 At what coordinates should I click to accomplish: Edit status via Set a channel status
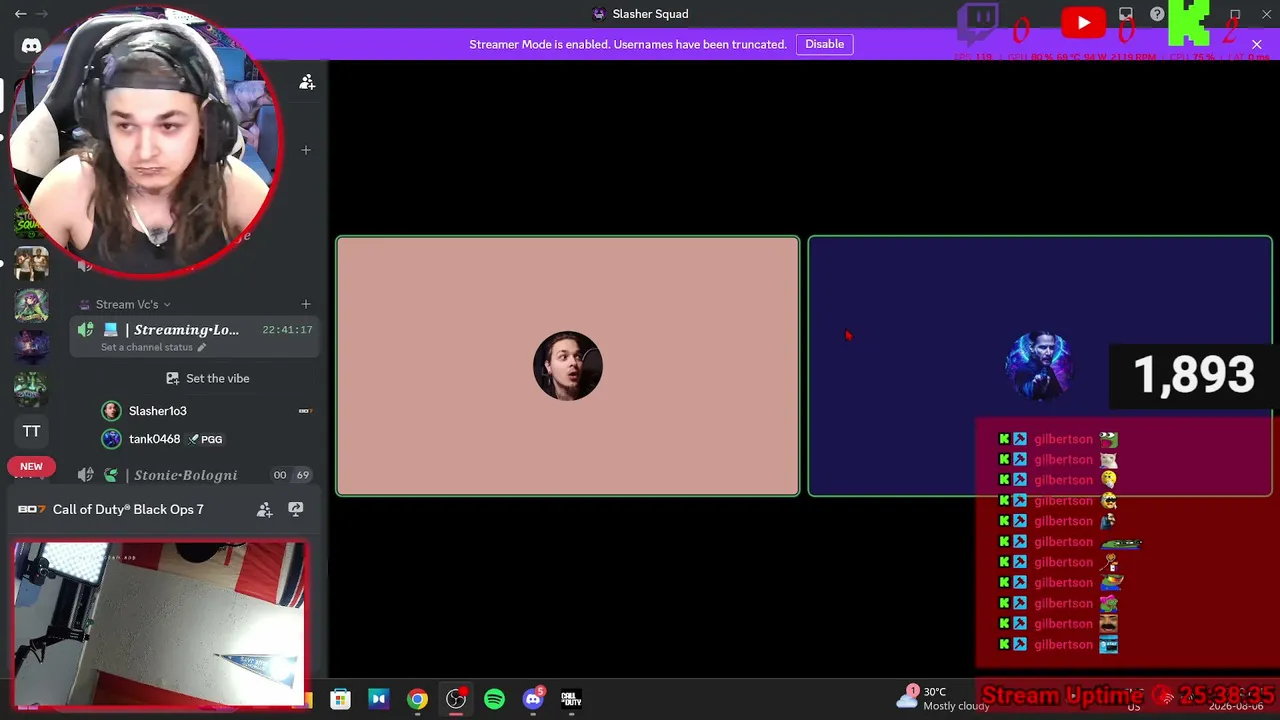[153, 347]
